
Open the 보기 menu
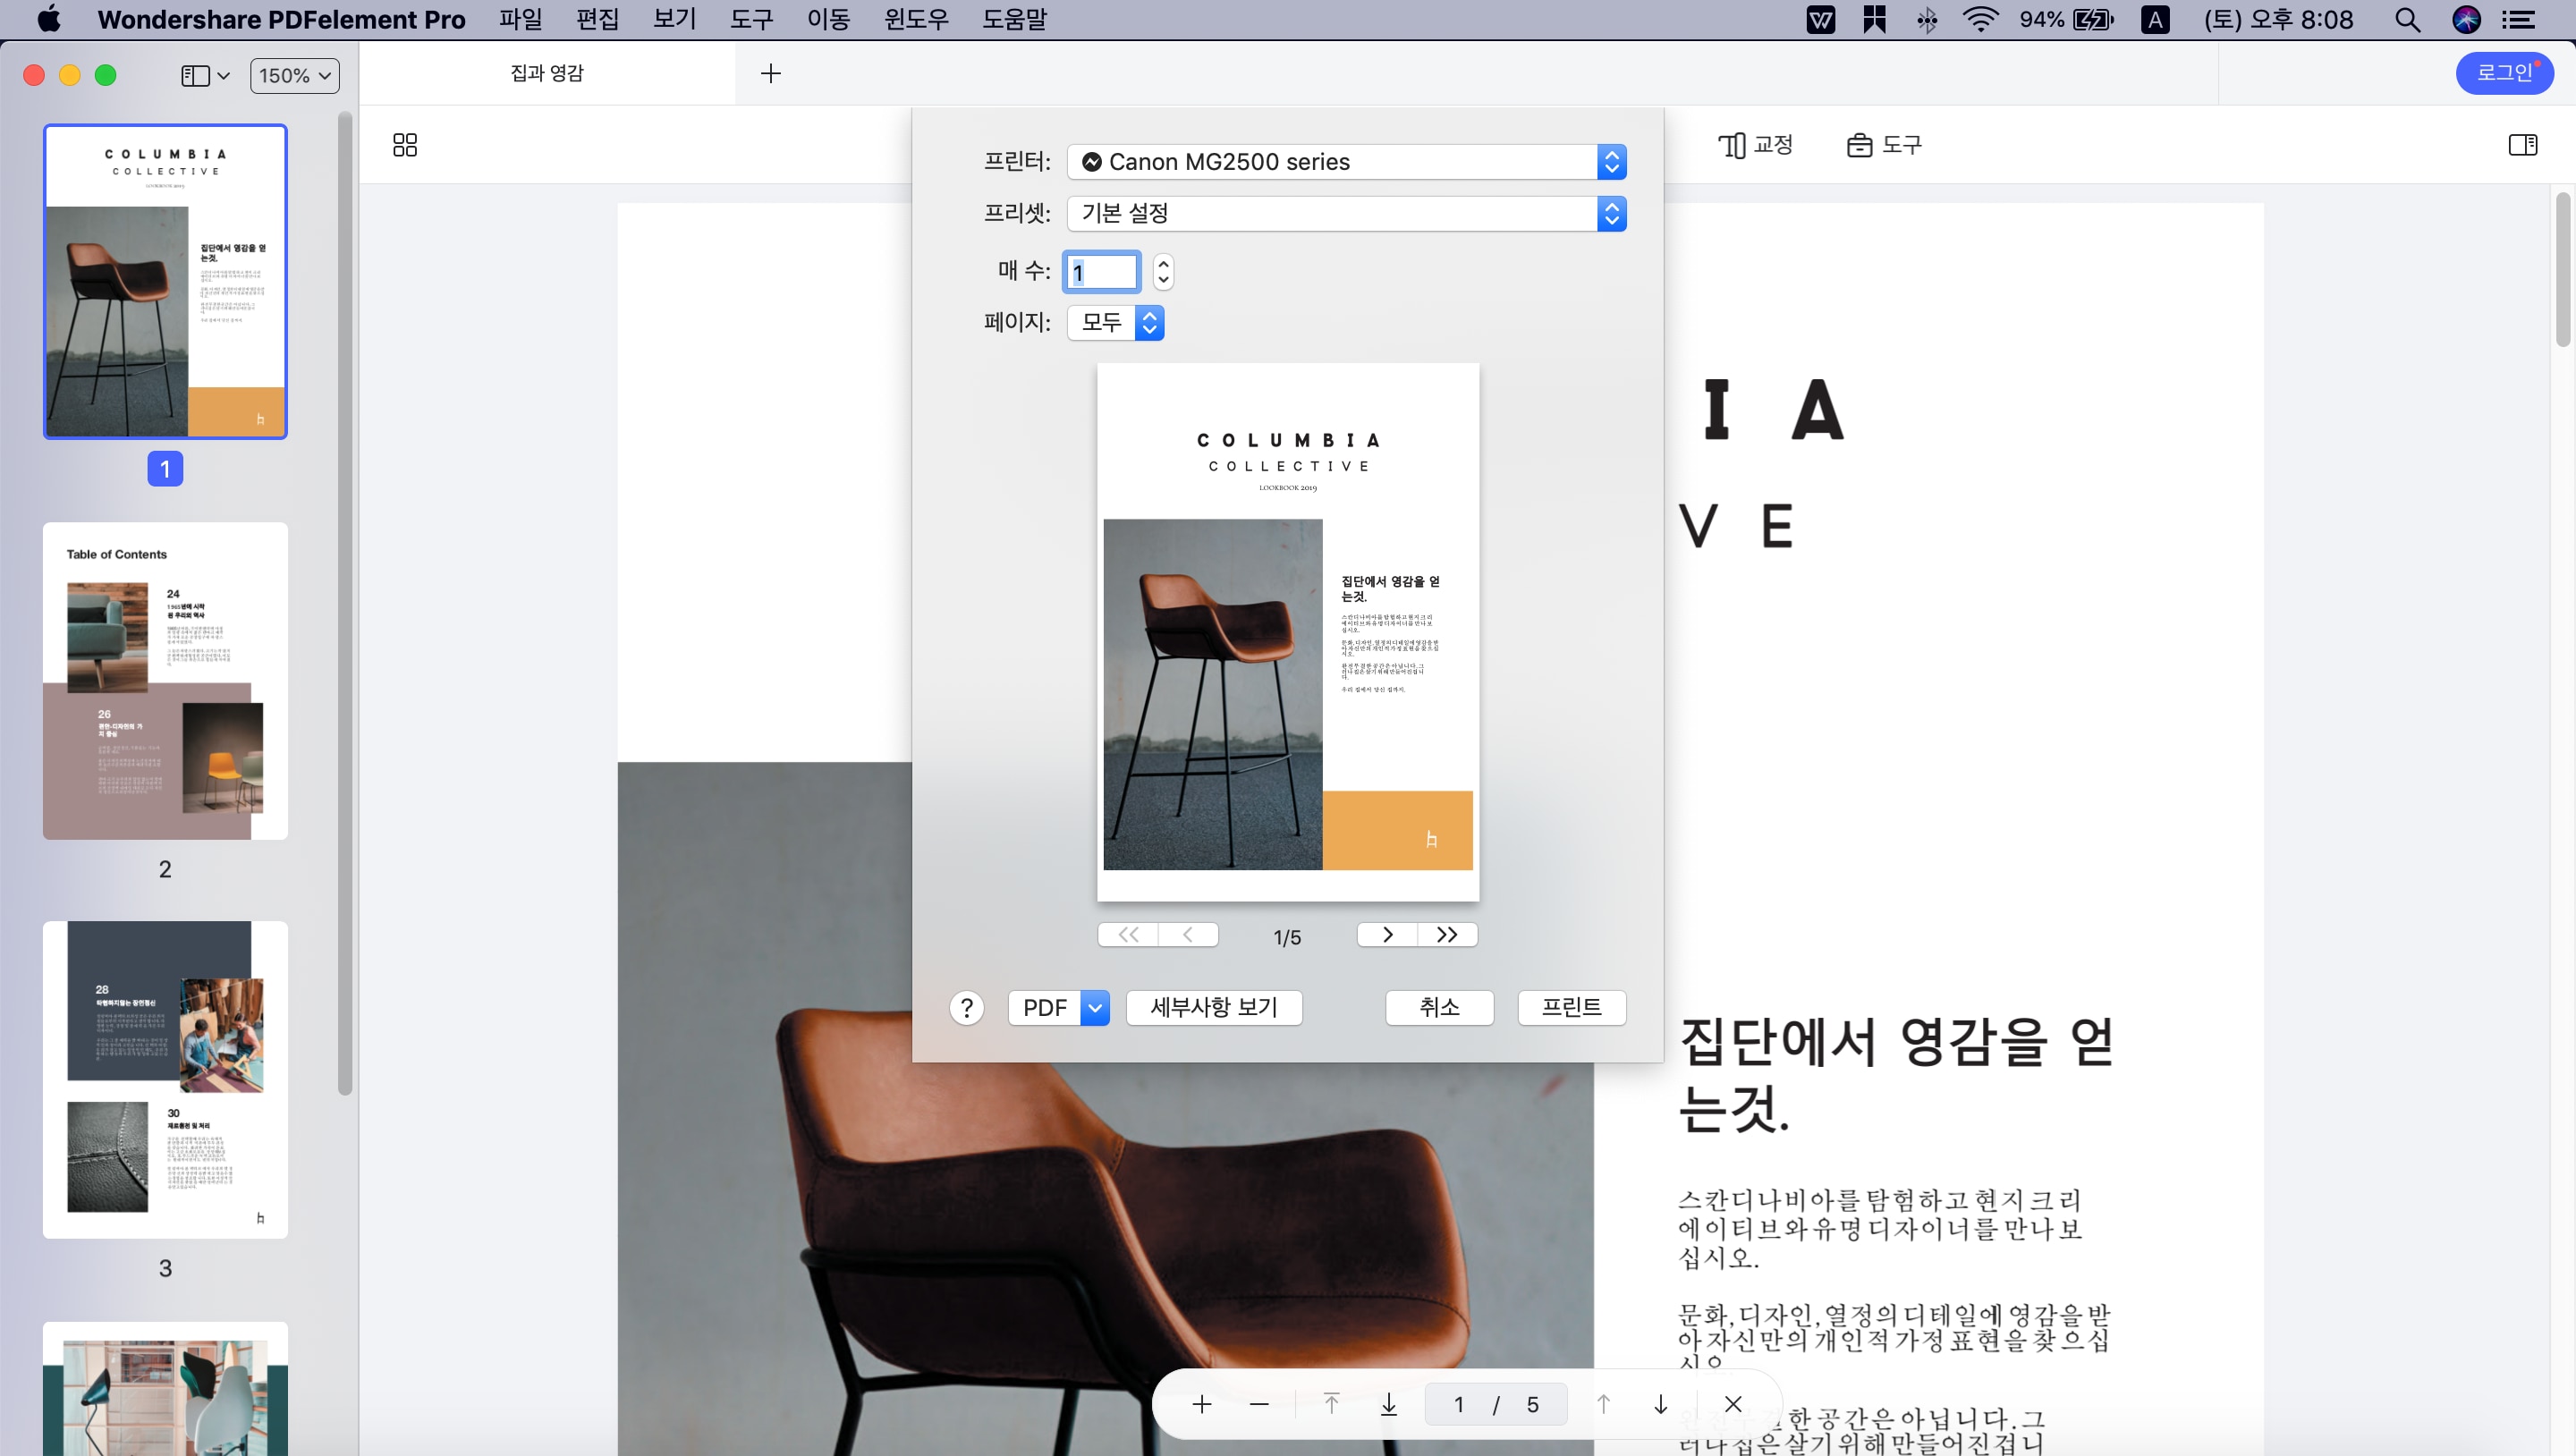click(674, 19)
